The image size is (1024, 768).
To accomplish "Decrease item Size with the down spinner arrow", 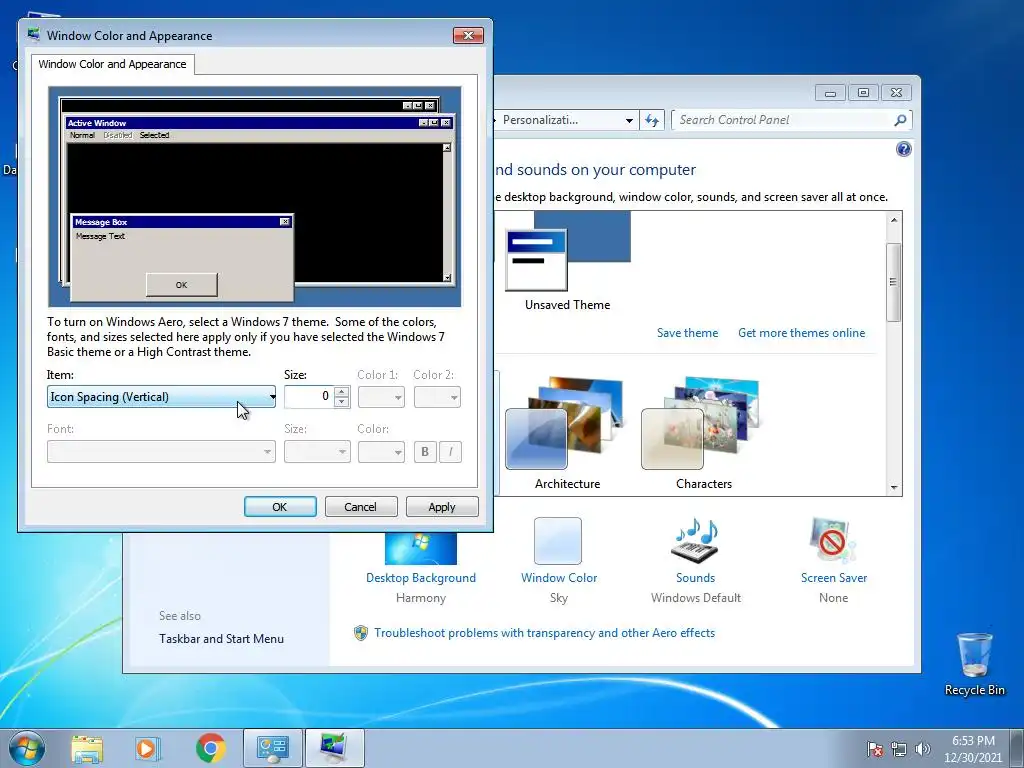I will click(342, 402).
